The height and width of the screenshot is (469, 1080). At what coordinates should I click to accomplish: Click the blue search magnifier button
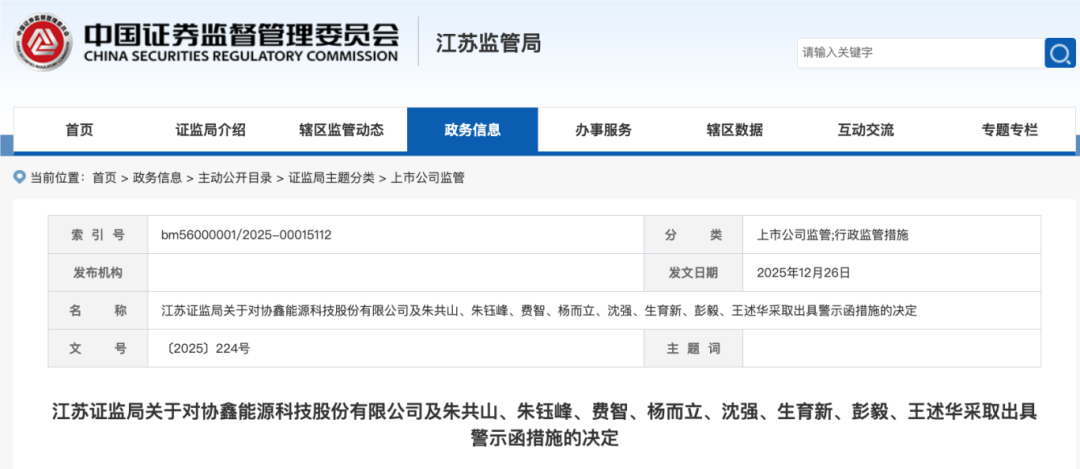(x=1059, y=52)
